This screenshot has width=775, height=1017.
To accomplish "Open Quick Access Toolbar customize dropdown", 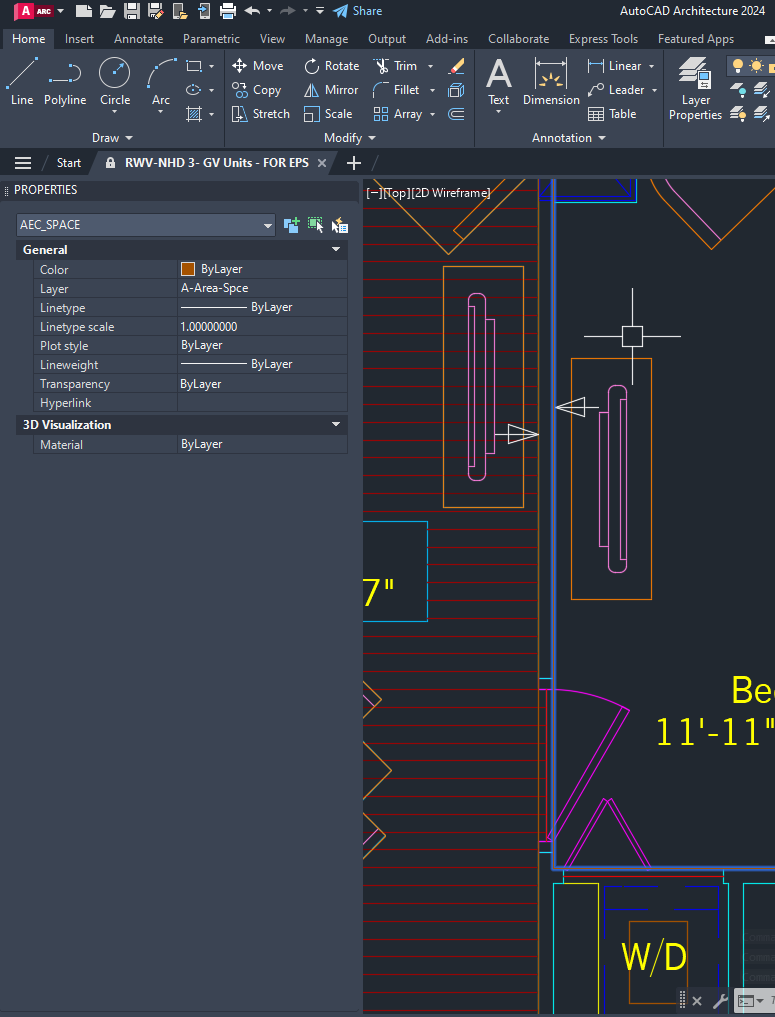I will [x=319, y=11].
